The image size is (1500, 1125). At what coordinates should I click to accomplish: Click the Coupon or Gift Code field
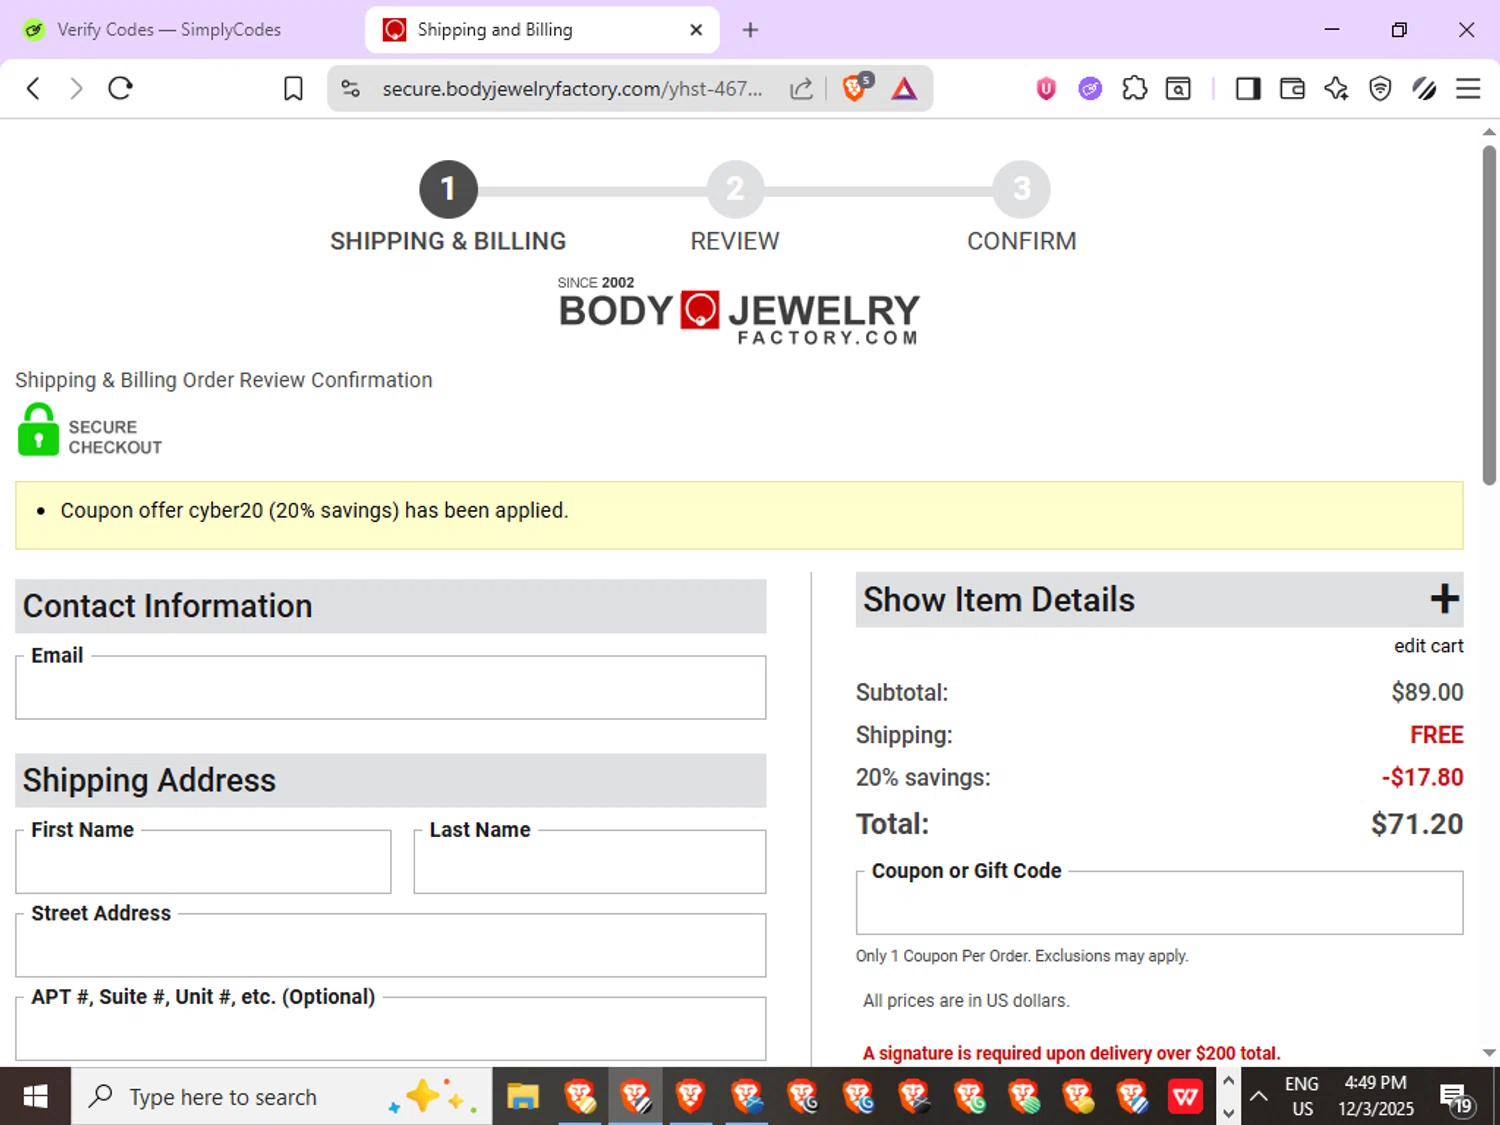(1159, 903)
